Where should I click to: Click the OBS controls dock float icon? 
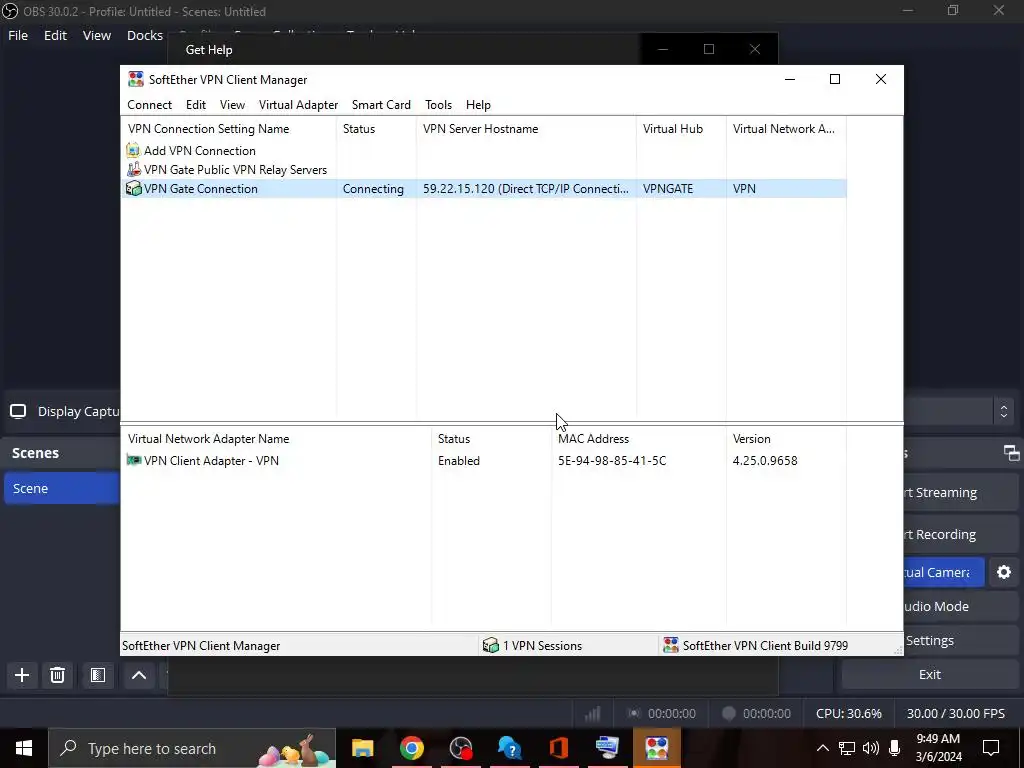point(1011,453)
